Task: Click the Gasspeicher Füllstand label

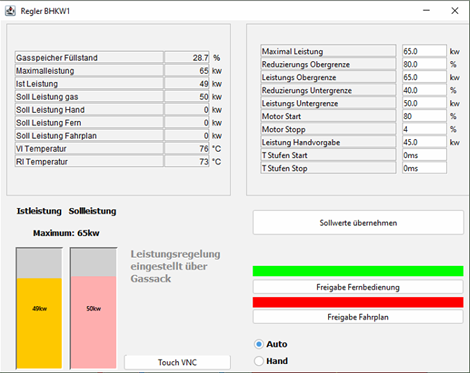Action: click(x=89, y=58)
